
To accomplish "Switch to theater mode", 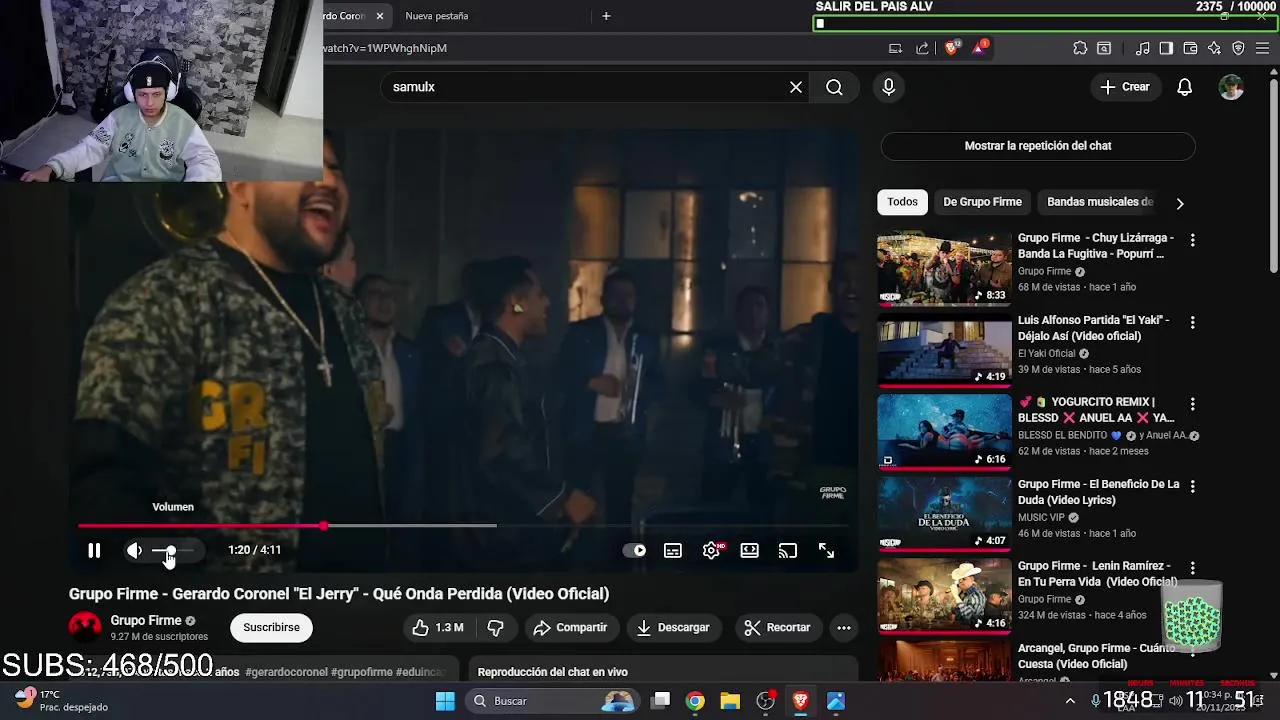I will 749,550.
